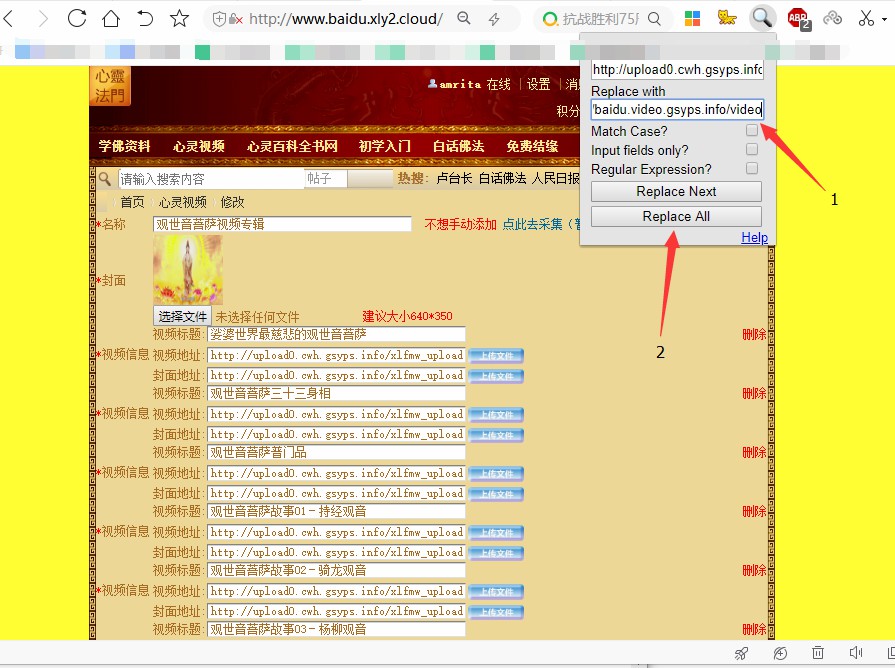Open the Help link in the replace popup
Screen dimensions: 895x668
click(754, 237)
